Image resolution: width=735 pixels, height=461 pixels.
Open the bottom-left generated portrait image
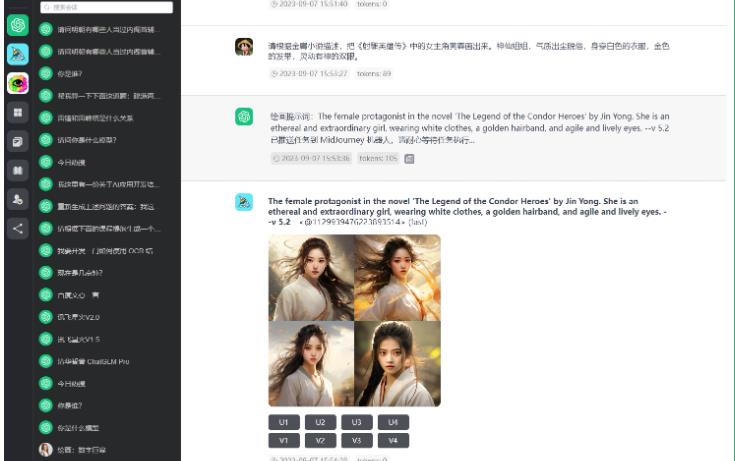[x=311, y=363]
